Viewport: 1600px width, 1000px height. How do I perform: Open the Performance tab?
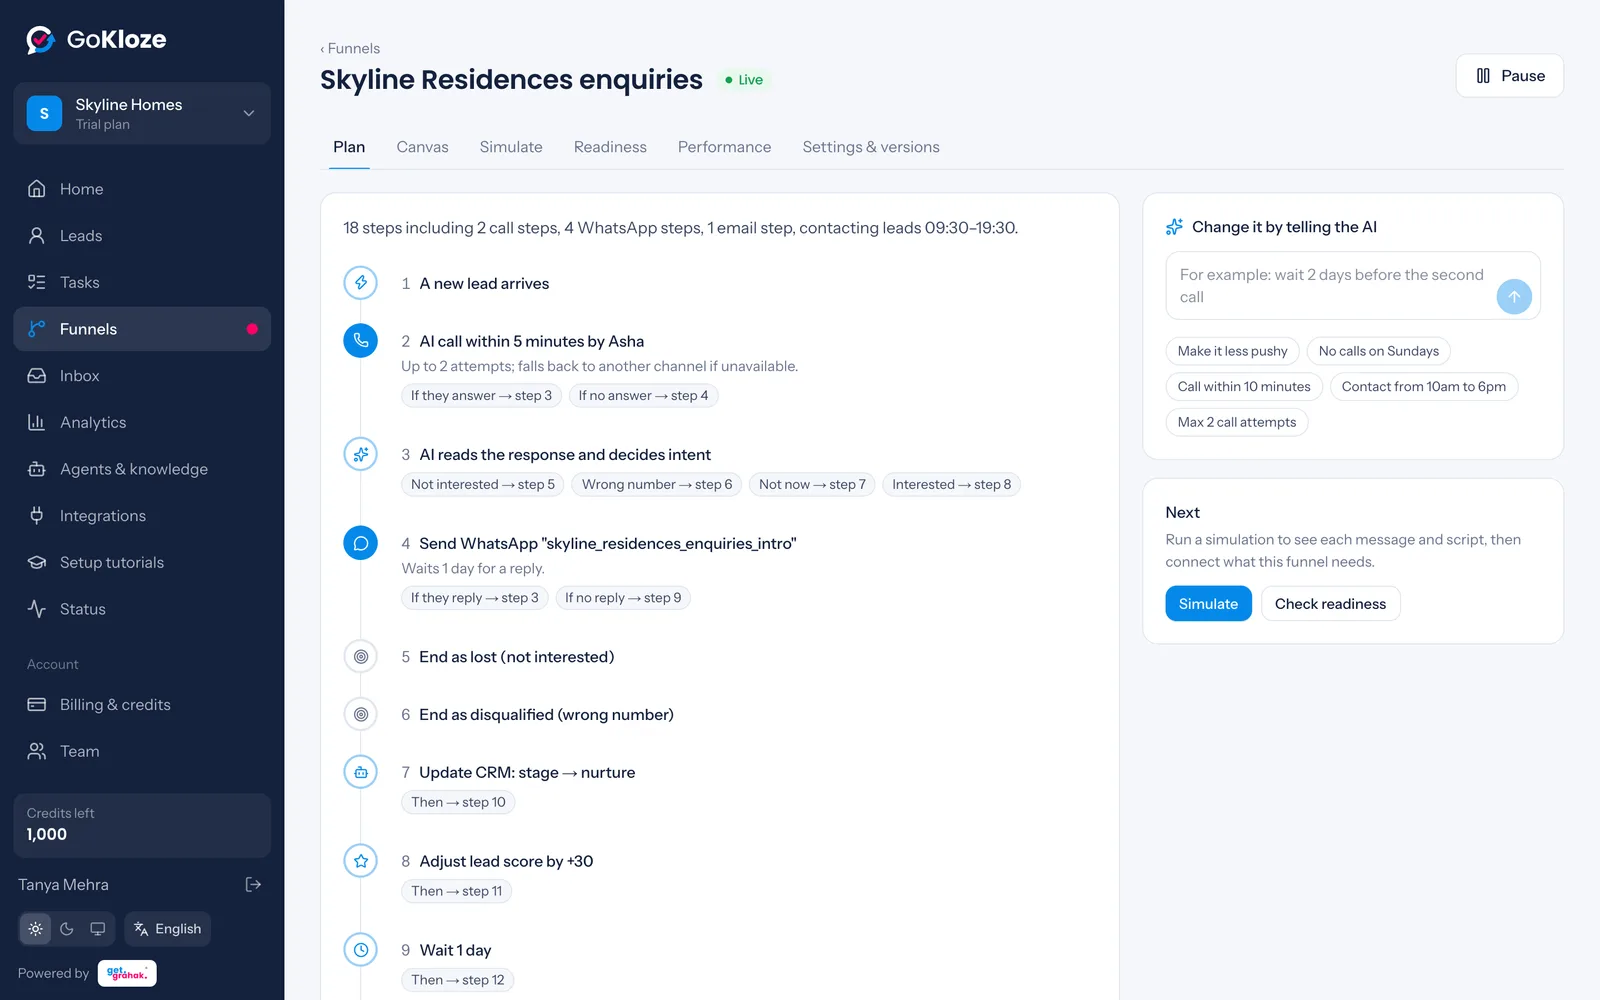(724, 147)
